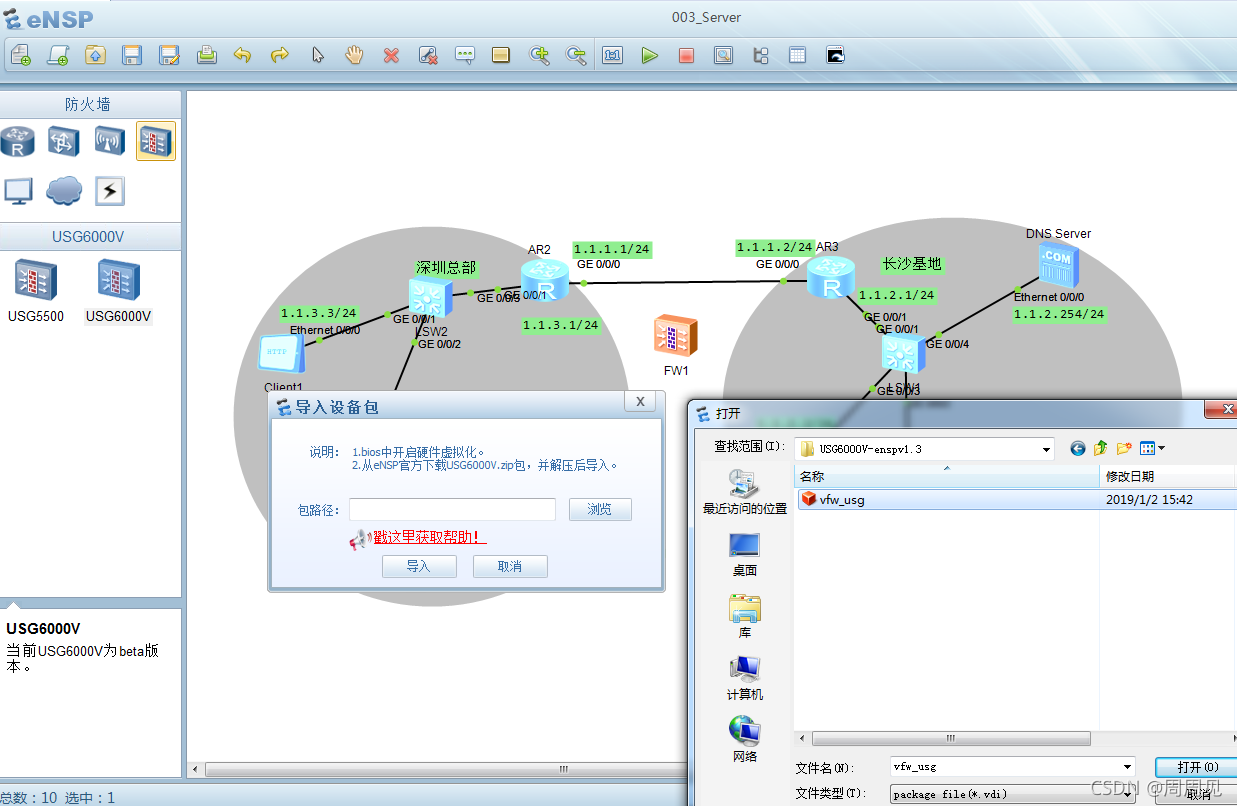Viewport: 1237px width, 806px height.
Task: Create a new folder in open dialog
Action: (x=1124, y=448)
